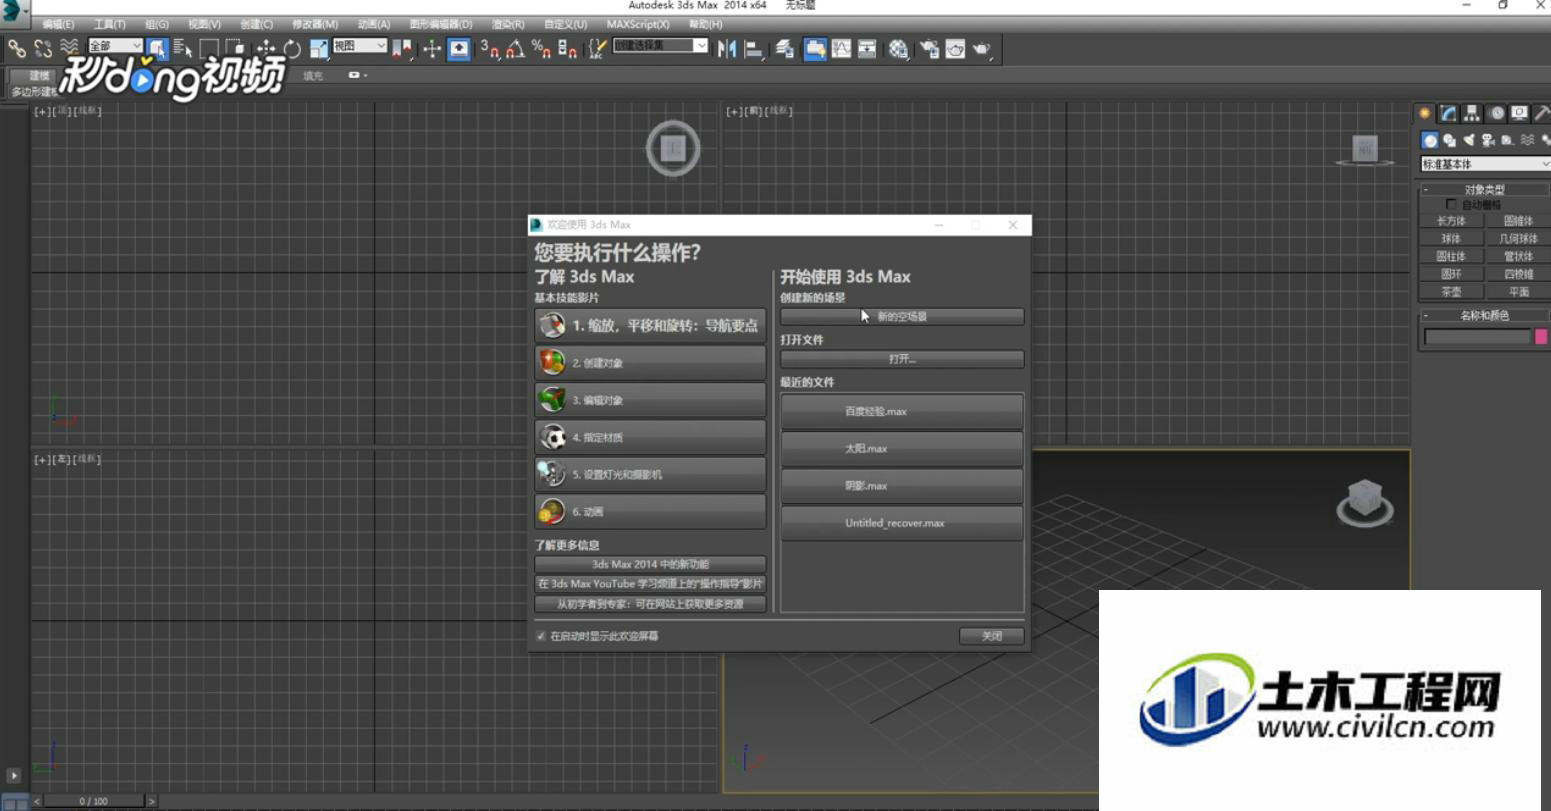
Task: Click the Unlink Selection tool
Action: (x=43, y=48)
